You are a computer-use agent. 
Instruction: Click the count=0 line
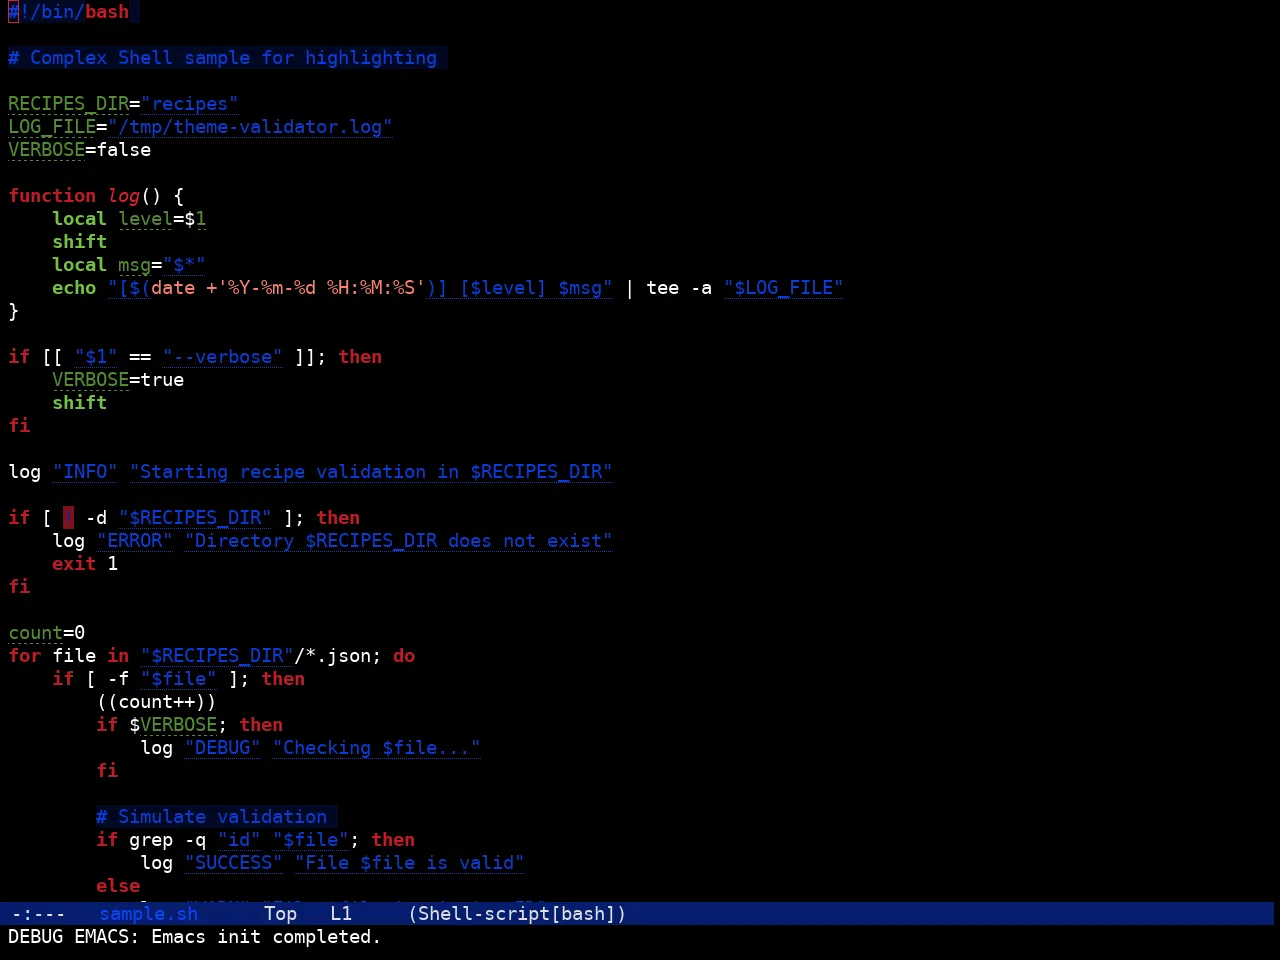point(47,633)
